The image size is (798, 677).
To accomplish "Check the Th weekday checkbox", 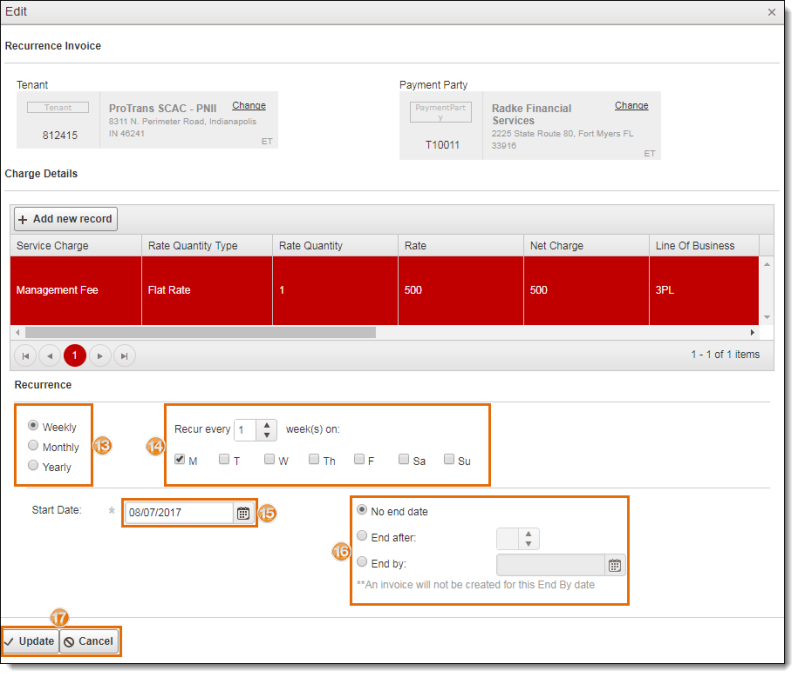I will [314, 460].
